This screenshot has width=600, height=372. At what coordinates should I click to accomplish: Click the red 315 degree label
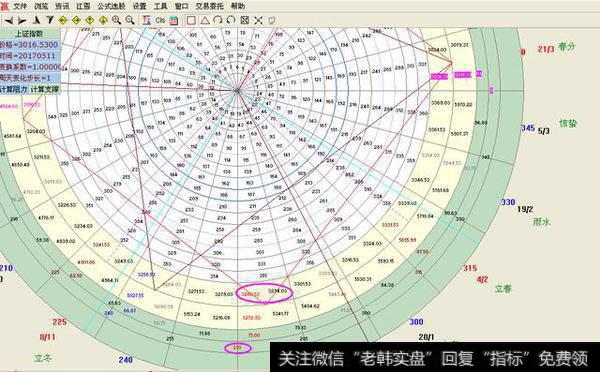[x=470, y=268]
